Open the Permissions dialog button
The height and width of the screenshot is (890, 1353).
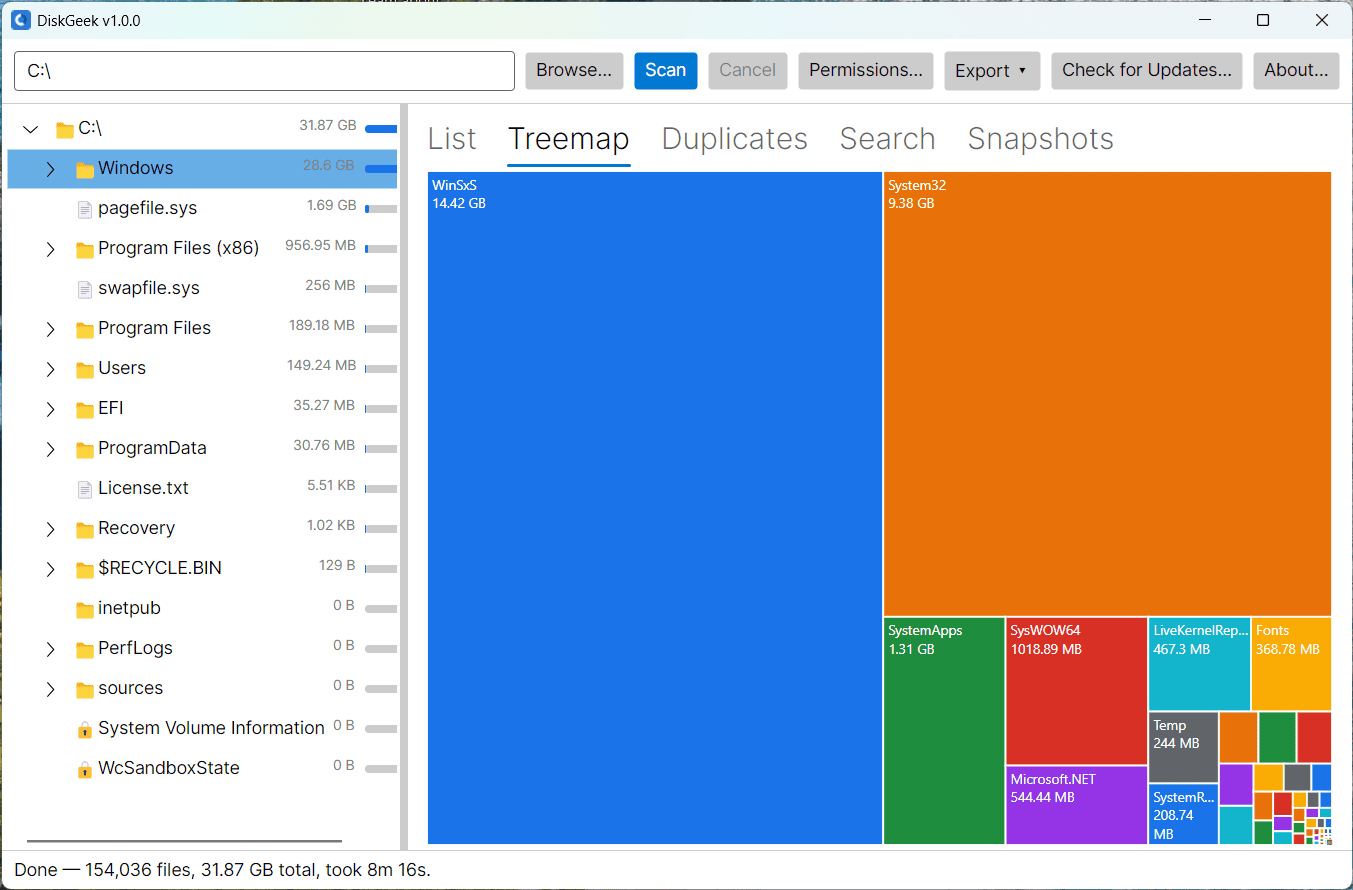coord(865,70)
